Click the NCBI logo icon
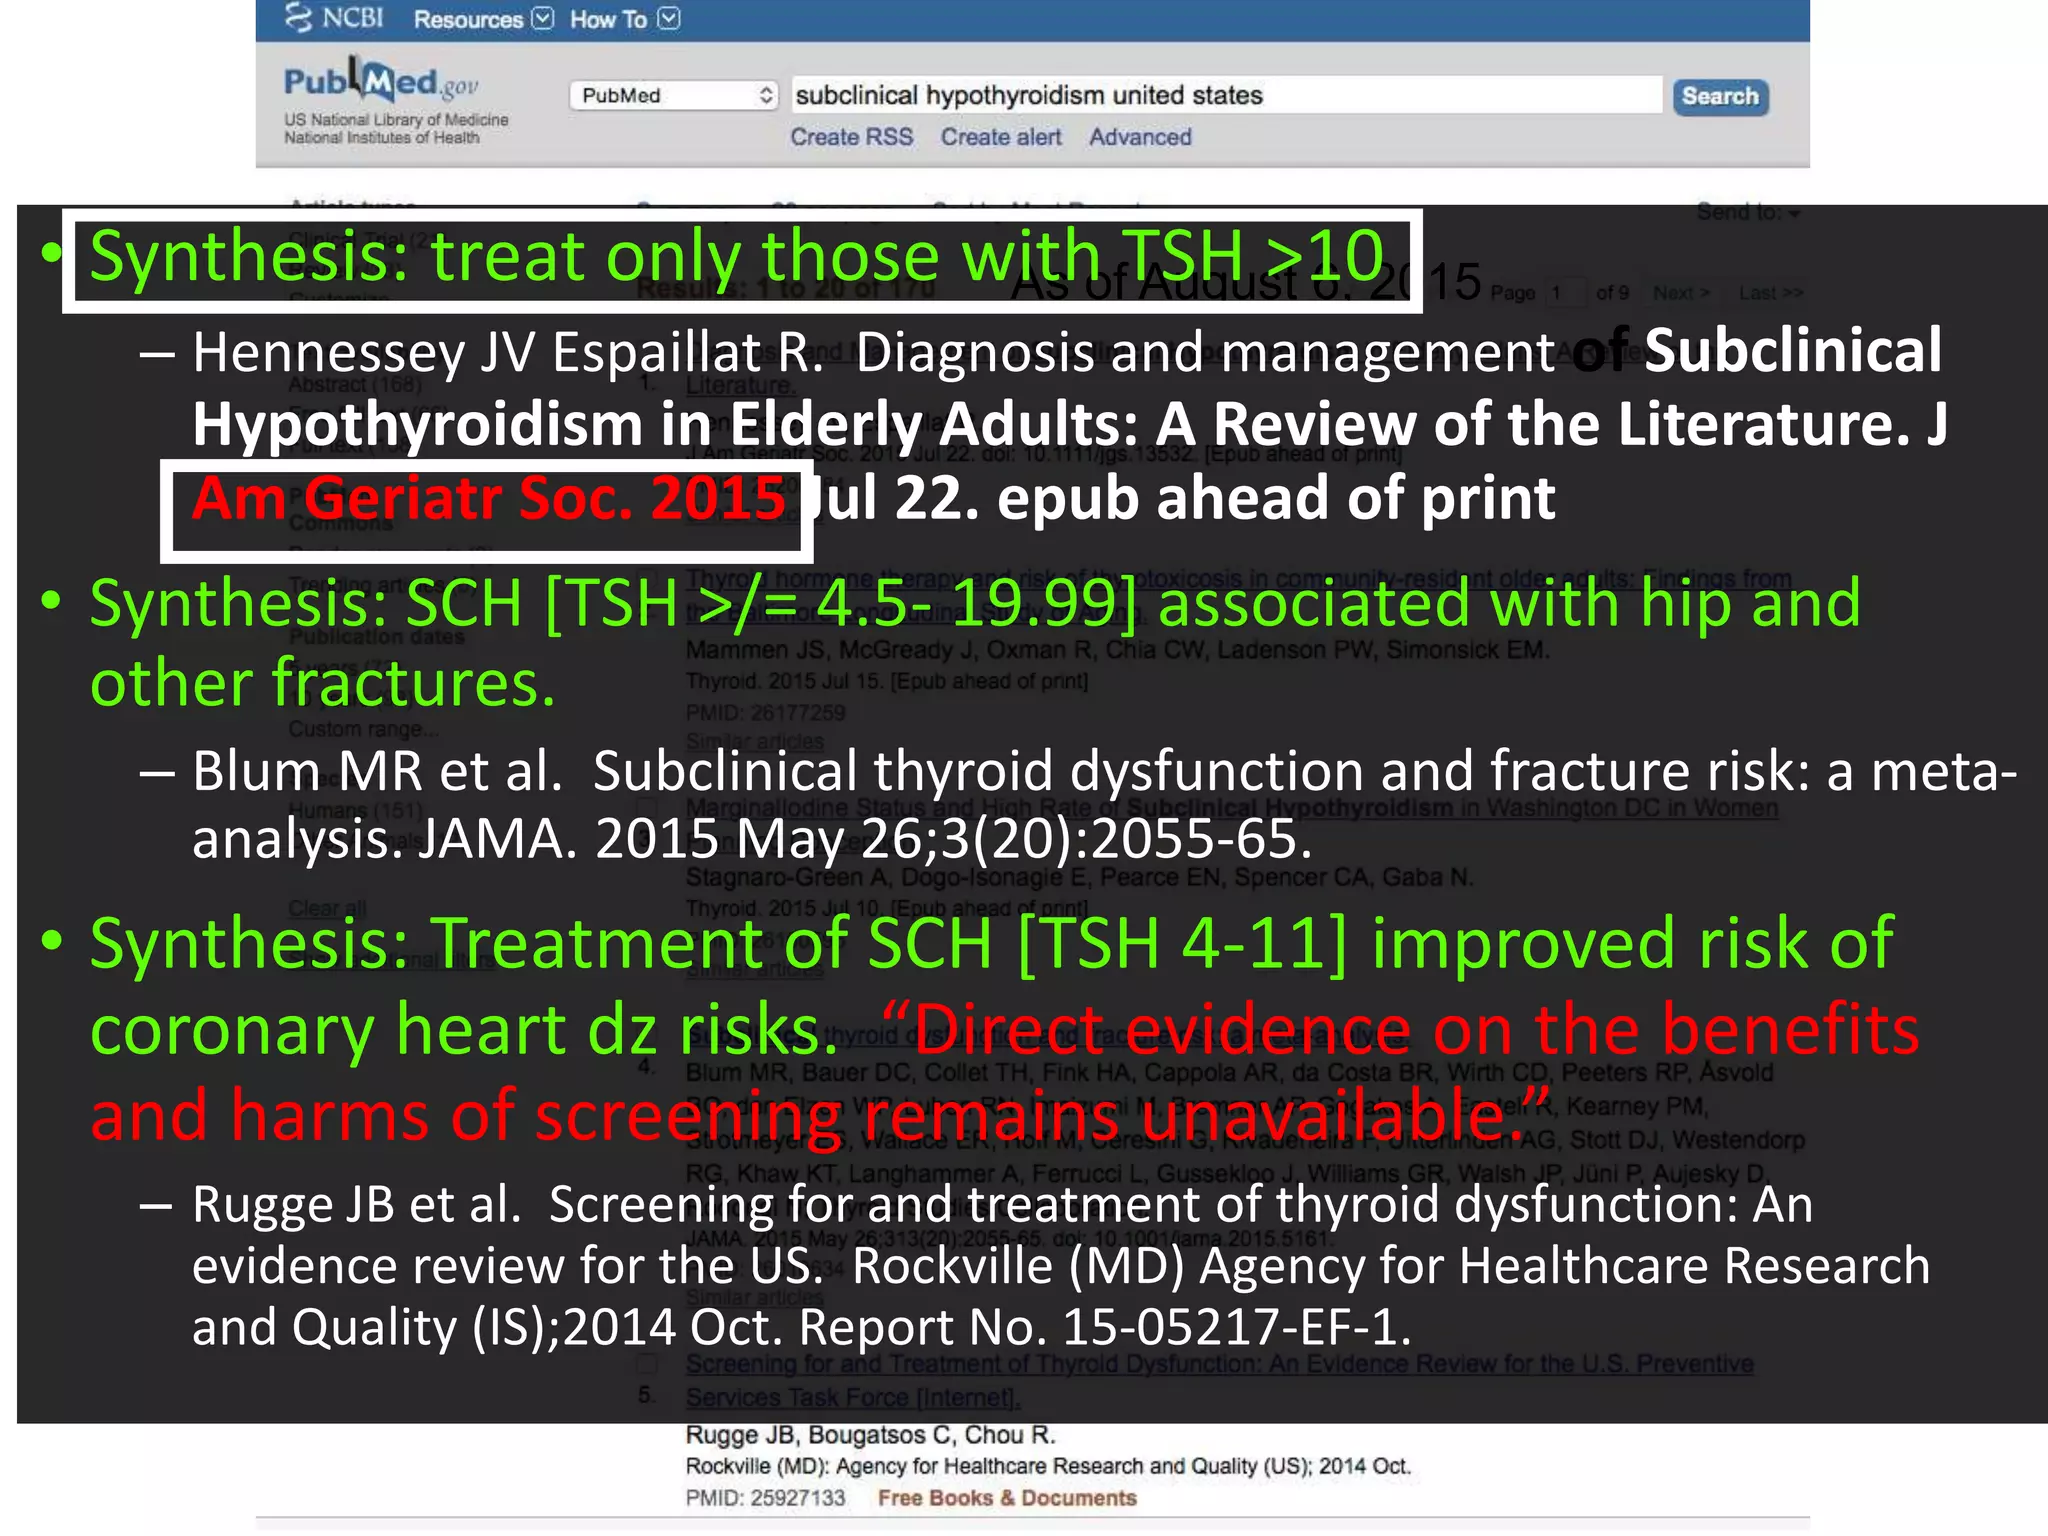The image size is (2048, 1536). tap(298, 17)
